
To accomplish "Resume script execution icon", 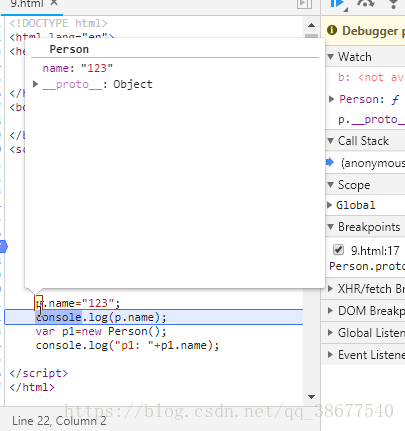I will point(338,4).
